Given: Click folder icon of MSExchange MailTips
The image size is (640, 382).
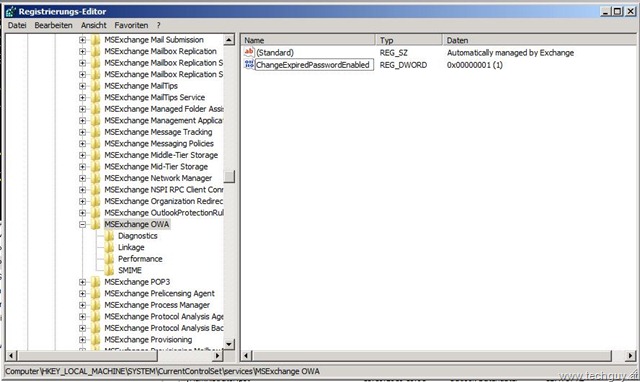Looking at the screenshot, I should click(x=96, y=86).
